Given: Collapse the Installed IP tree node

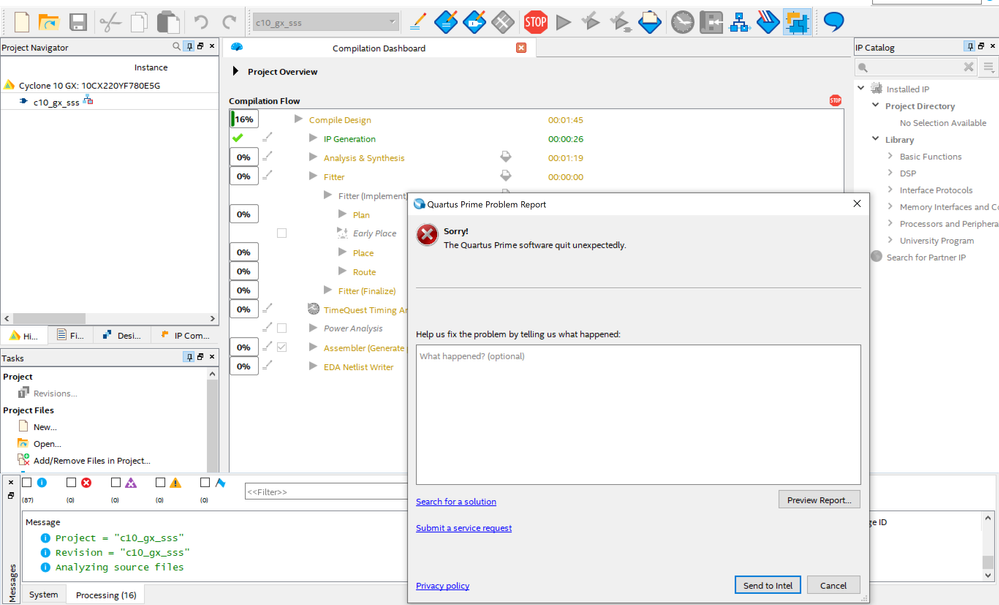Looking at the screenshot, I should 861,88.
